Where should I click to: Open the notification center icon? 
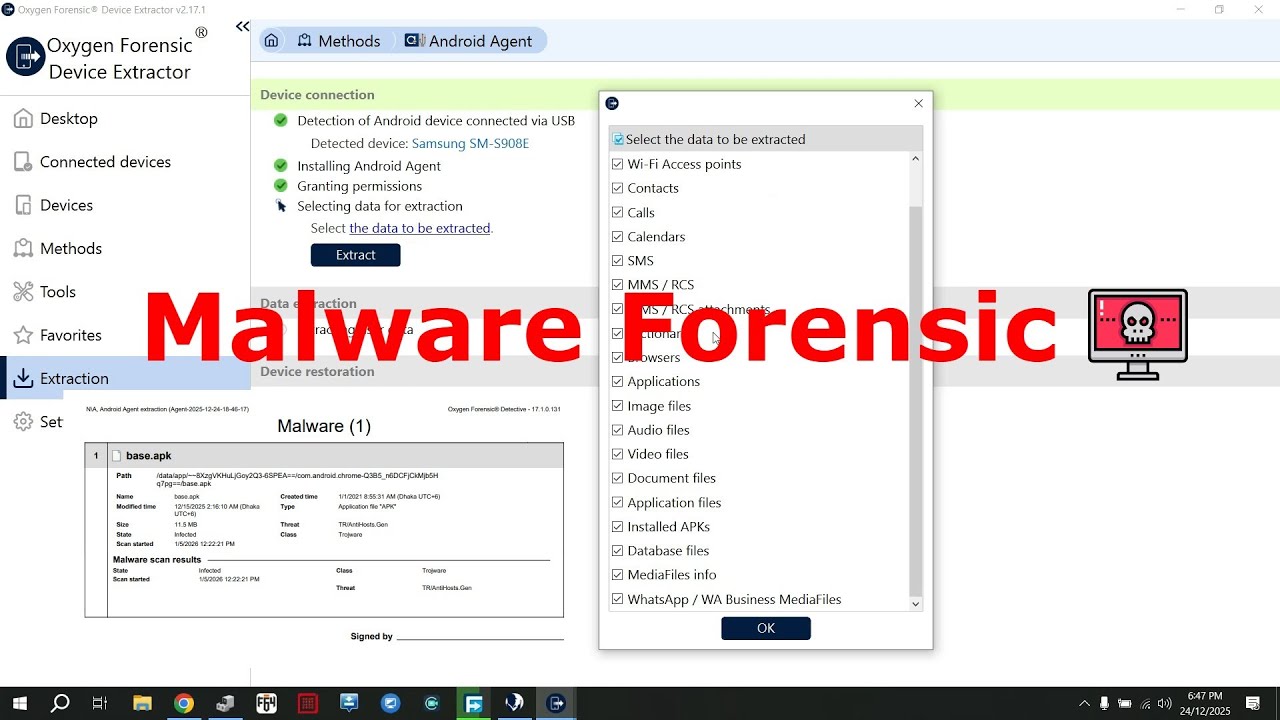pos(1253,704)
